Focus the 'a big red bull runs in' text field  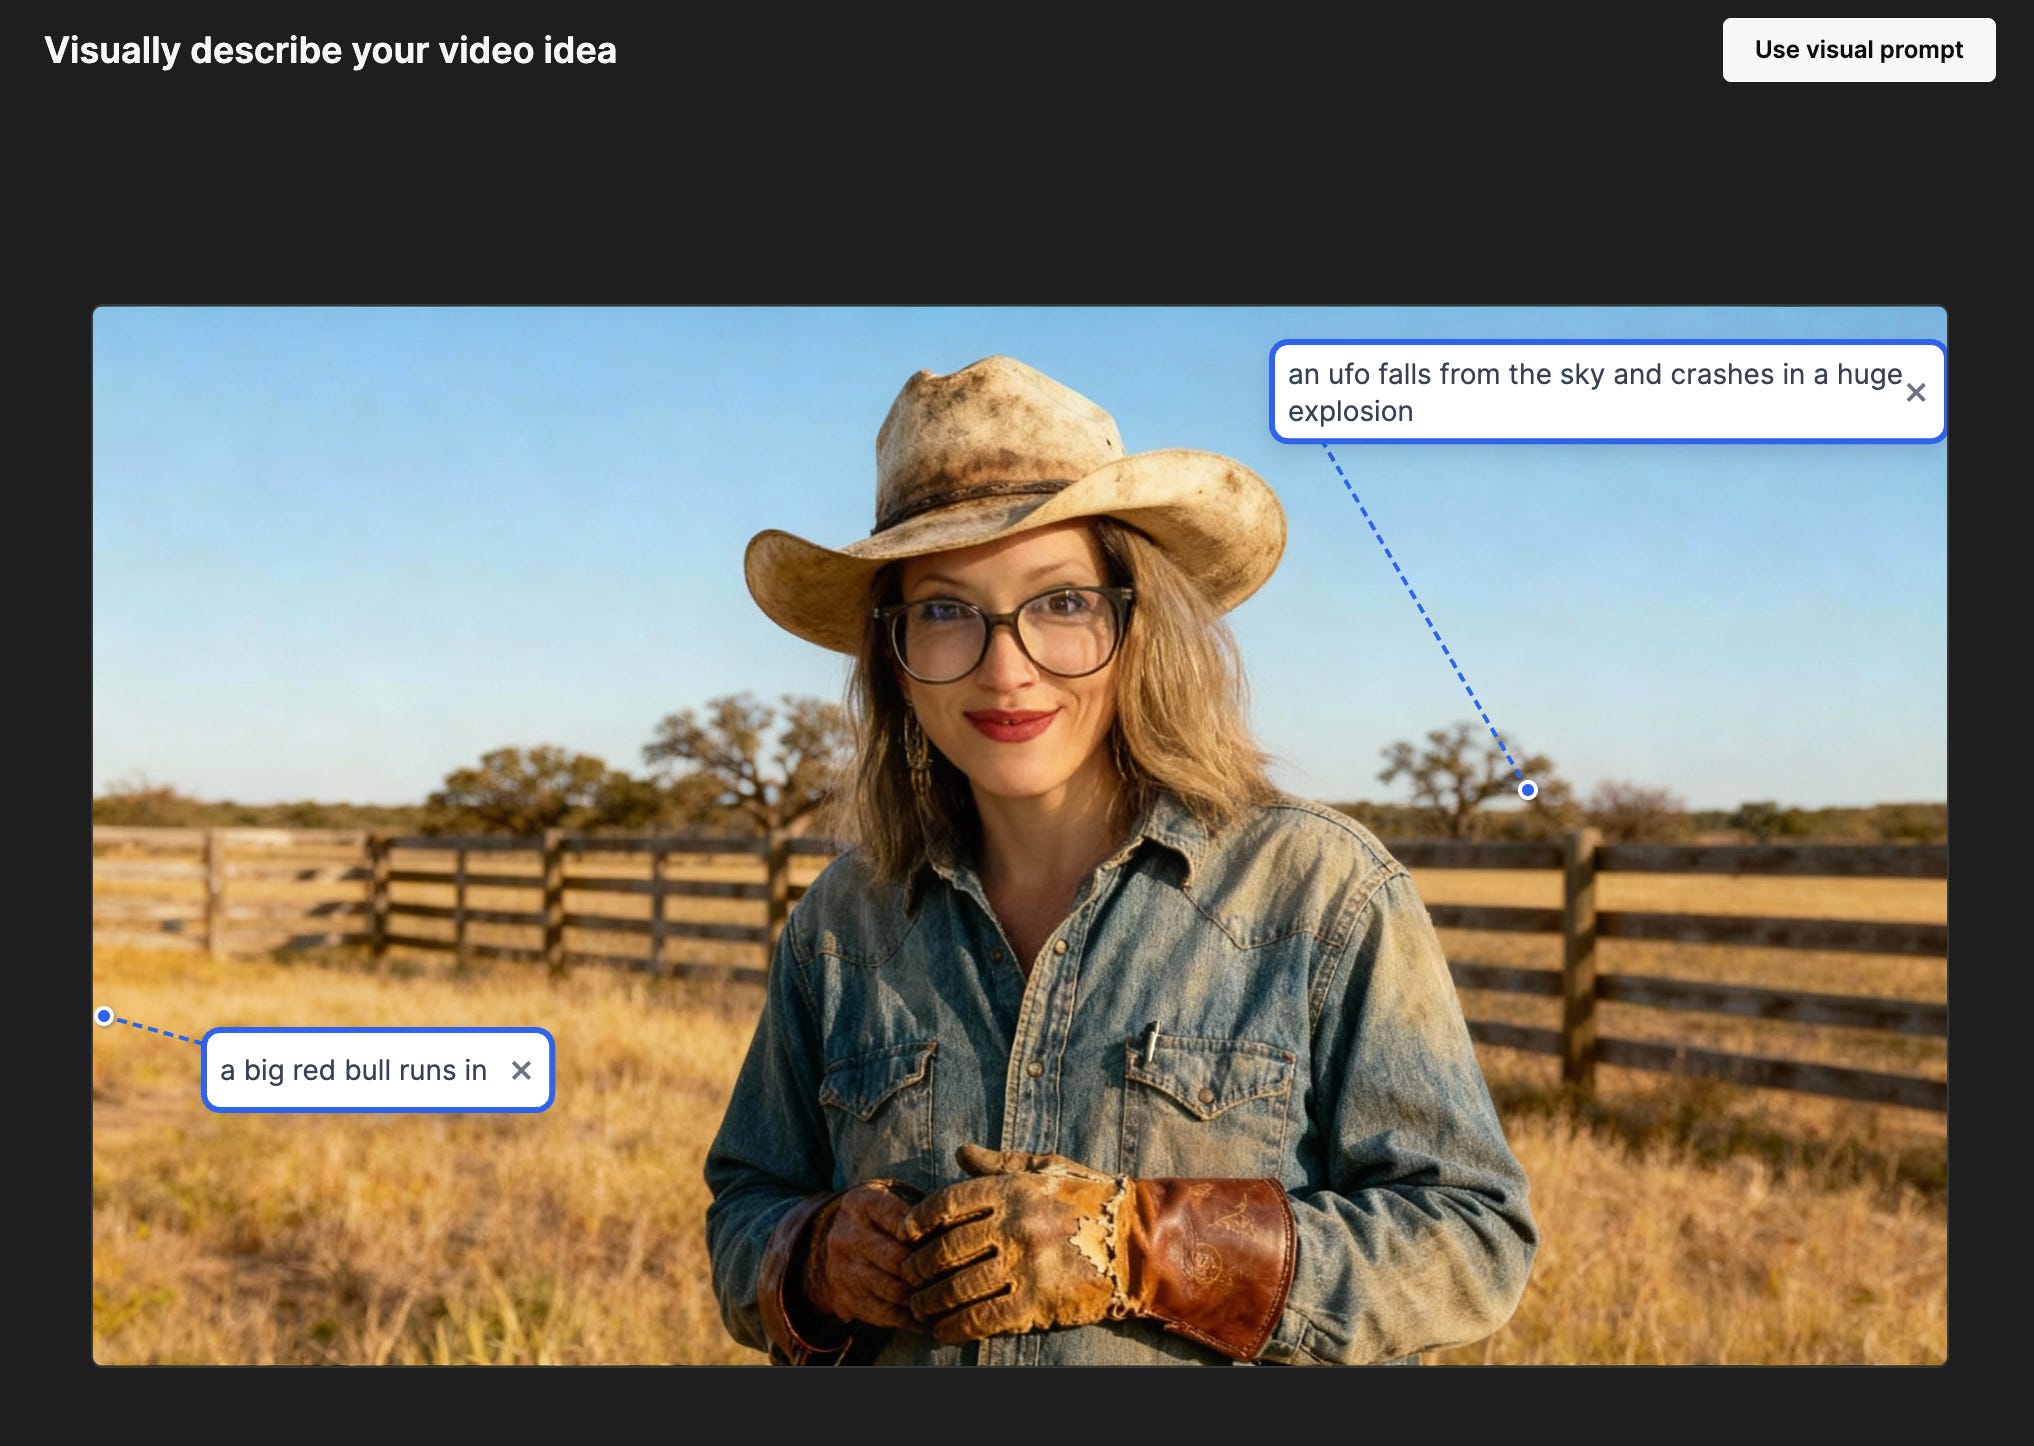(353, 1070)
